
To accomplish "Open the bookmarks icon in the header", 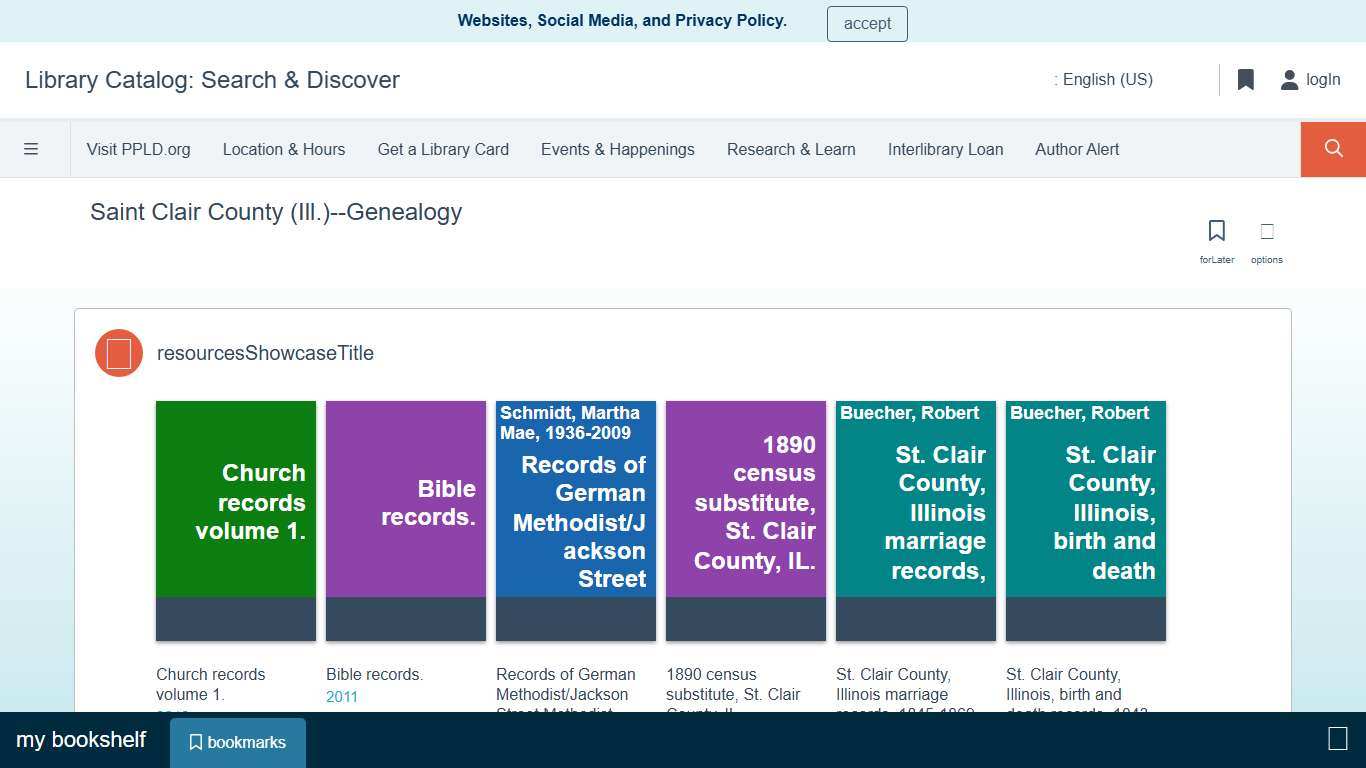I will pyautogui.click(x=1246, y=79).
